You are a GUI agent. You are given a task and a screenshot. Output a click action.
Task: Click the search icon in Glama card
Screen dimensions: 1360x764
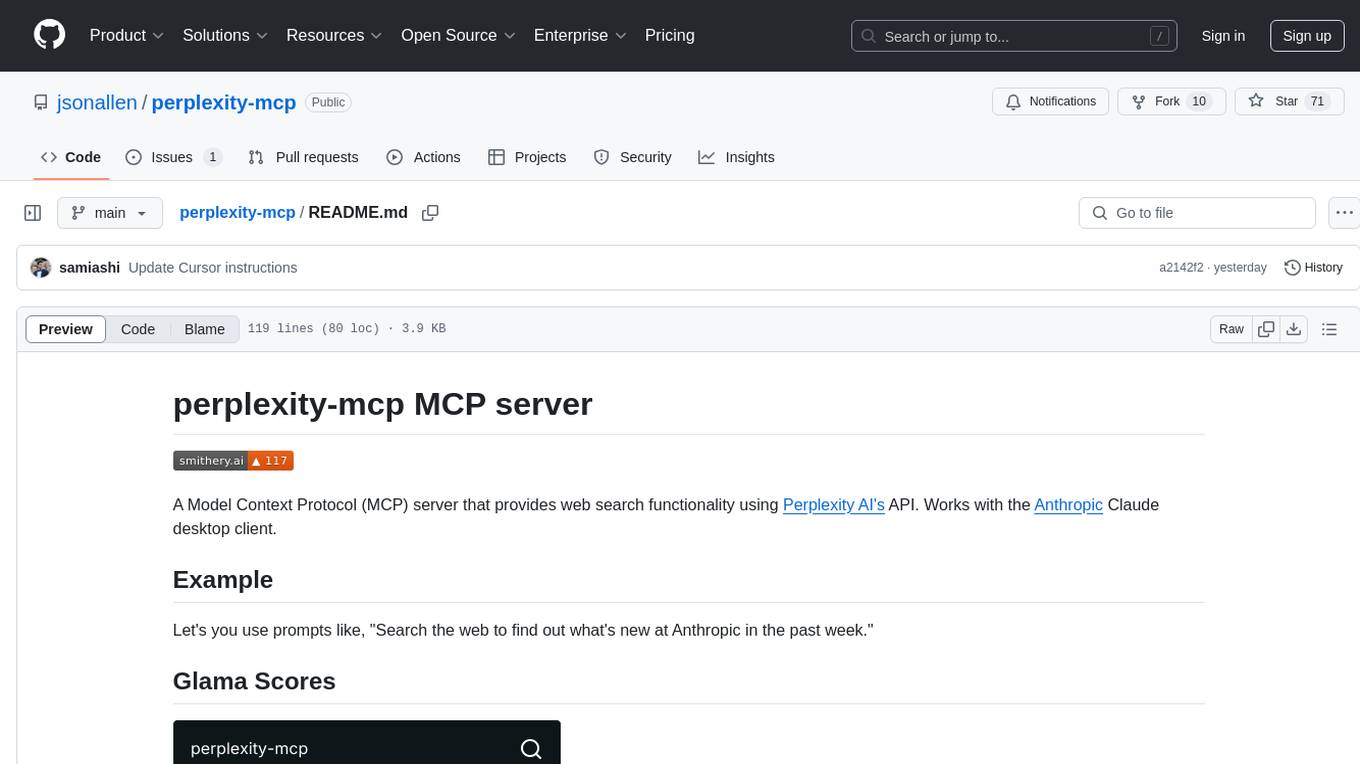pos(531,749)
